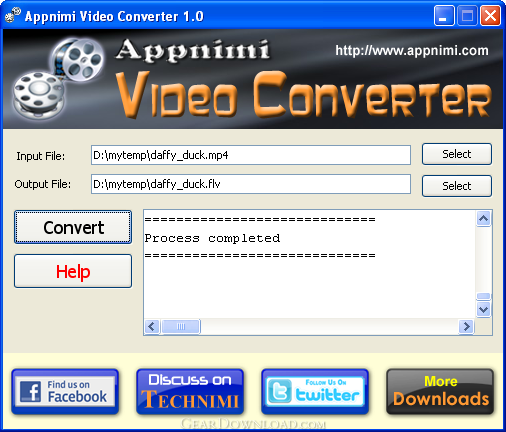The width and height of the screenshot is (506, 432).
Task: Click the log scroll up arrow
Action: click(x=483, y=219)
